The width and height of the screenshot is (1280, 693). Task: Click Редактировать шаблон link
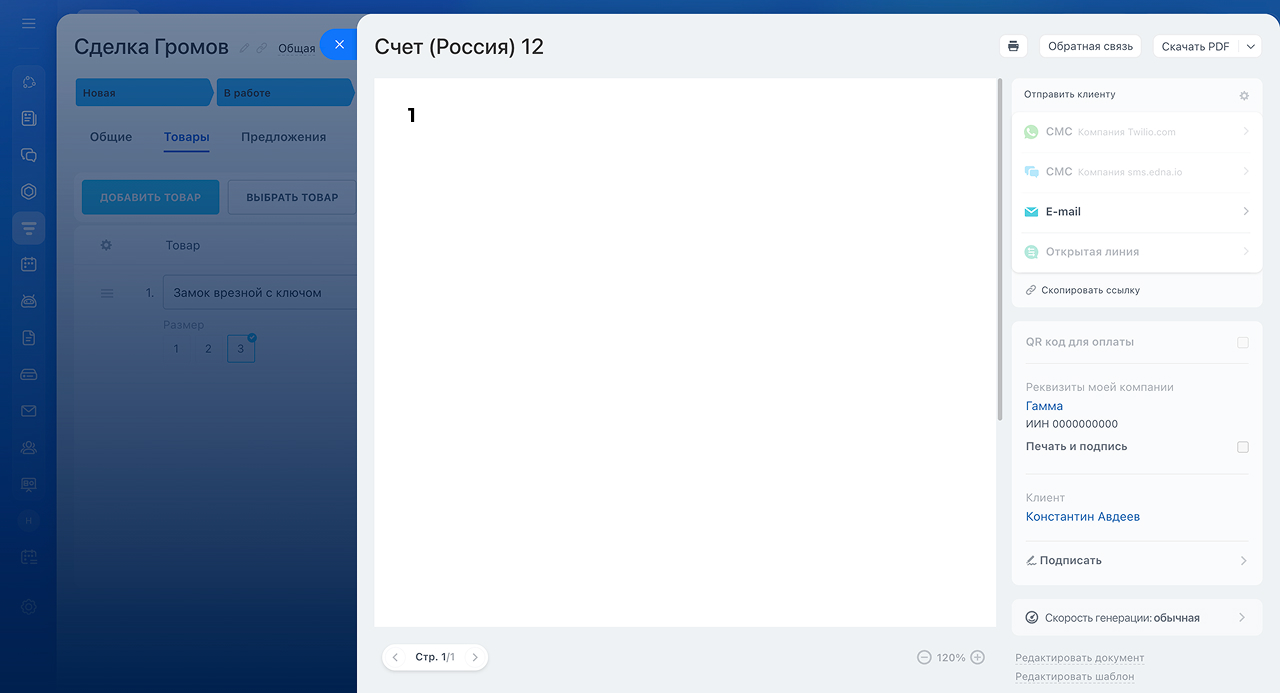tap(1074, 676)
